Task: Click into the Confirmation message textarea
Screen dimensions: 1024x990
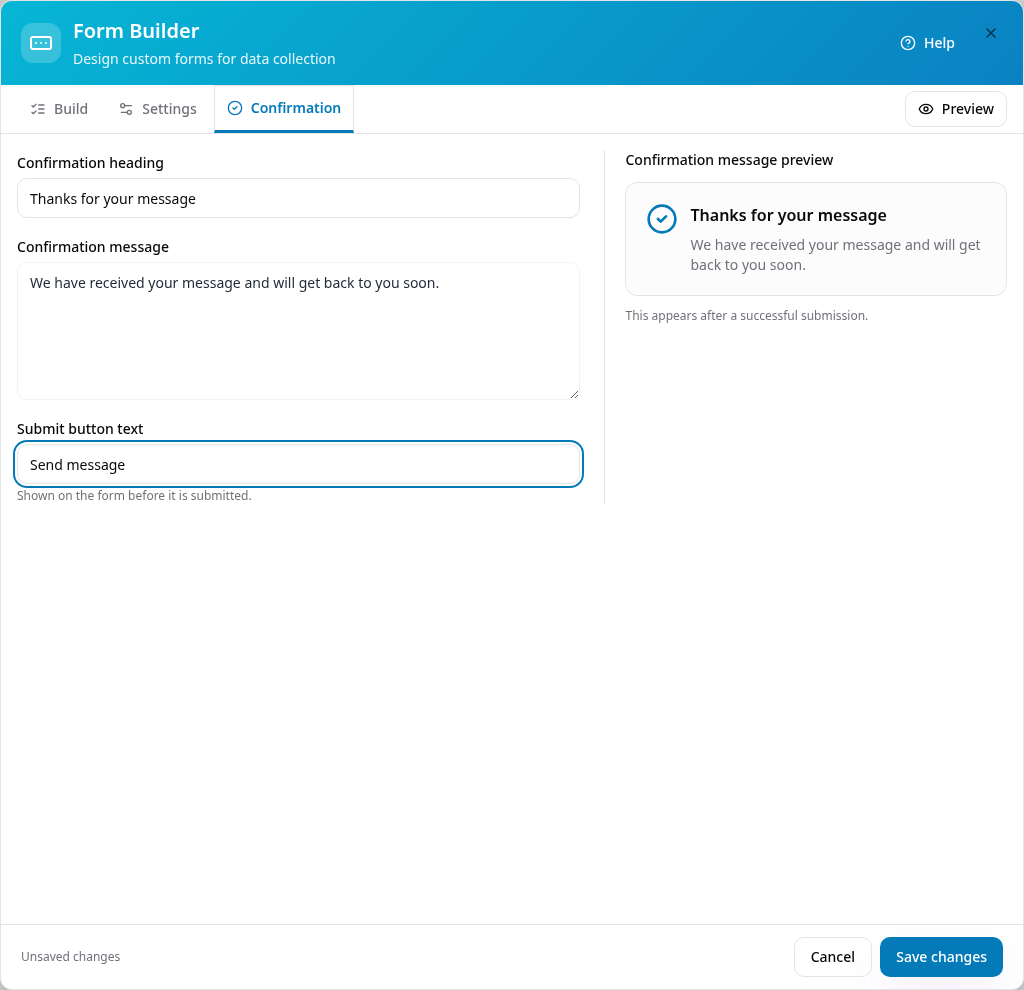Action: pos(298,331)
